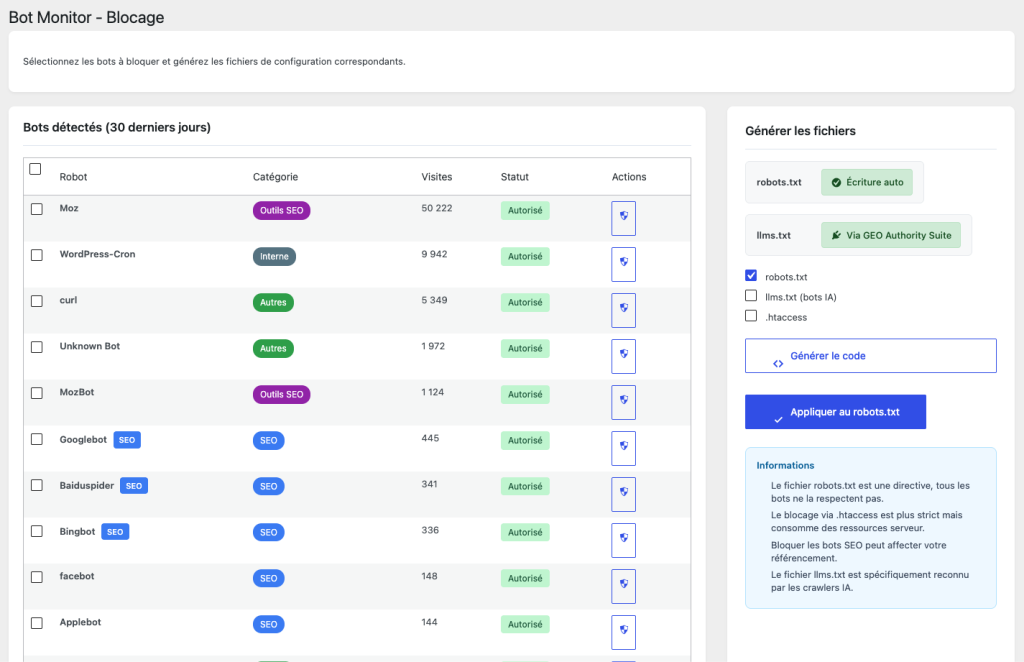
Task: Click the 9 942 visits value
Action: coord(434,254)
